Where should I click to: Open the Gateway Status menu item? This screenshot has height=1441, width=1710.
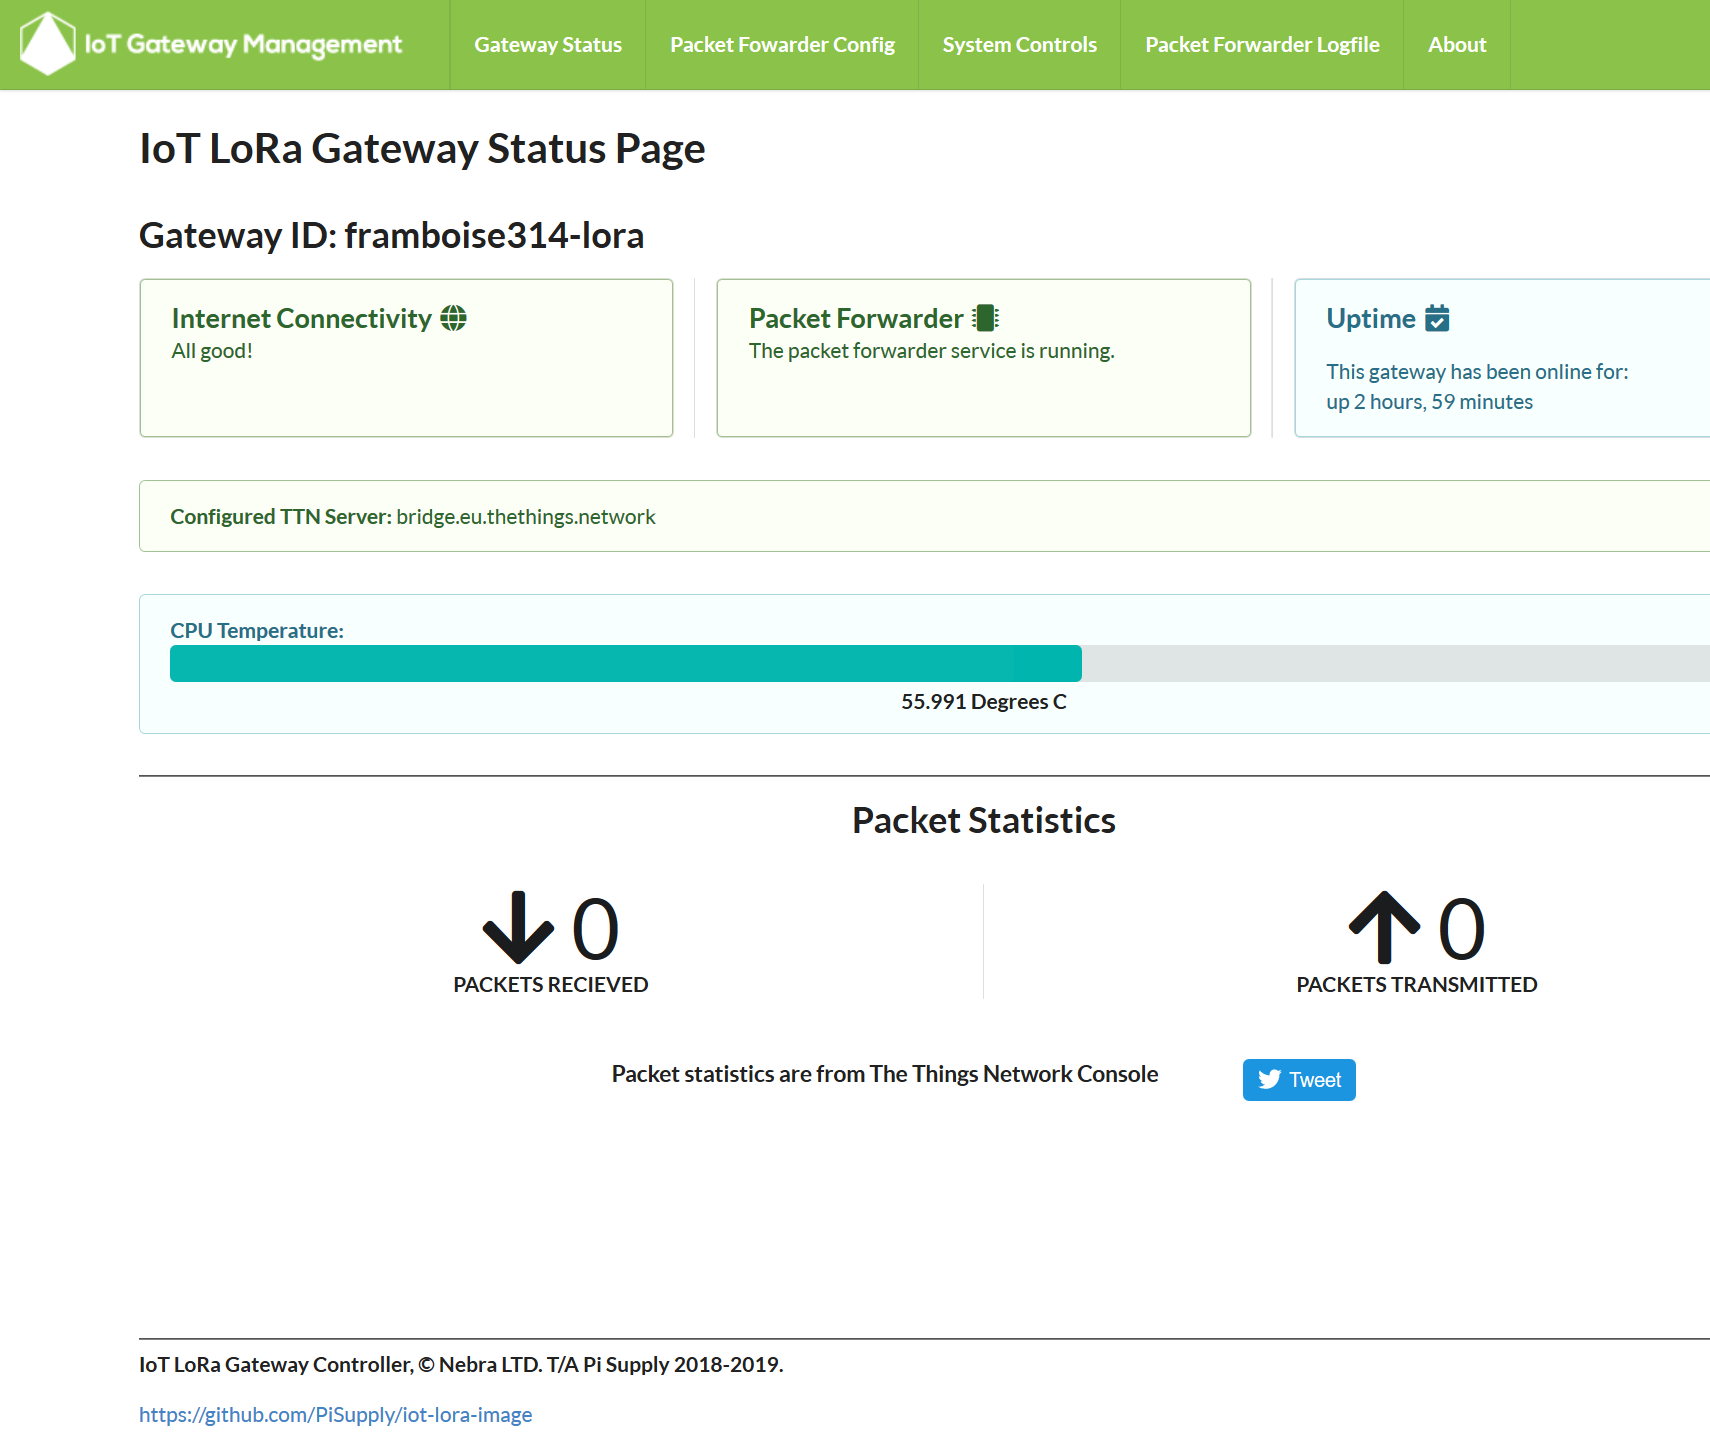pos(548,45)
